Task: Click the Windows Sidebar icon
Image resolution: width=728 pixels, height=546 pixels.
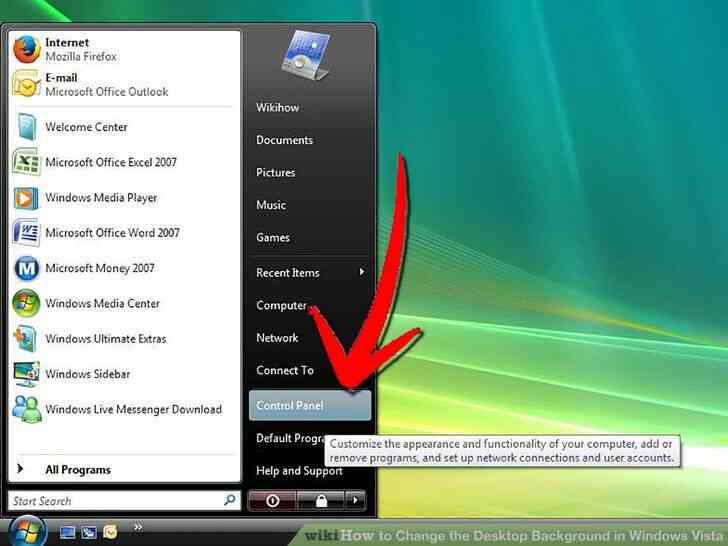Action: click(x=26, y=374)
